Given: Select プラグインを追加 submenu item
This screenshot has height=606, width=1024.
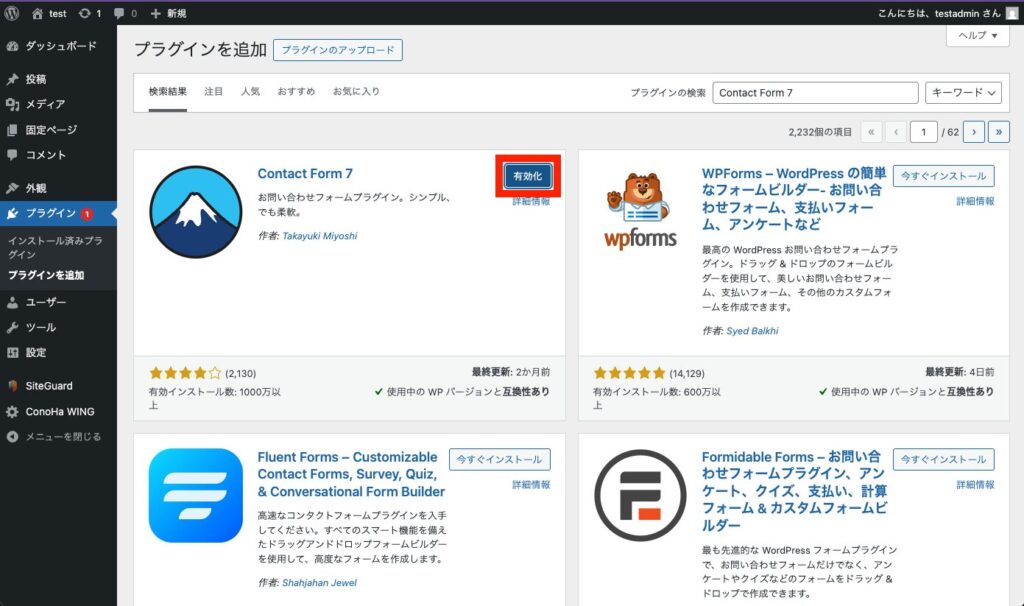Looking at the screenshot, I should 46,275.
